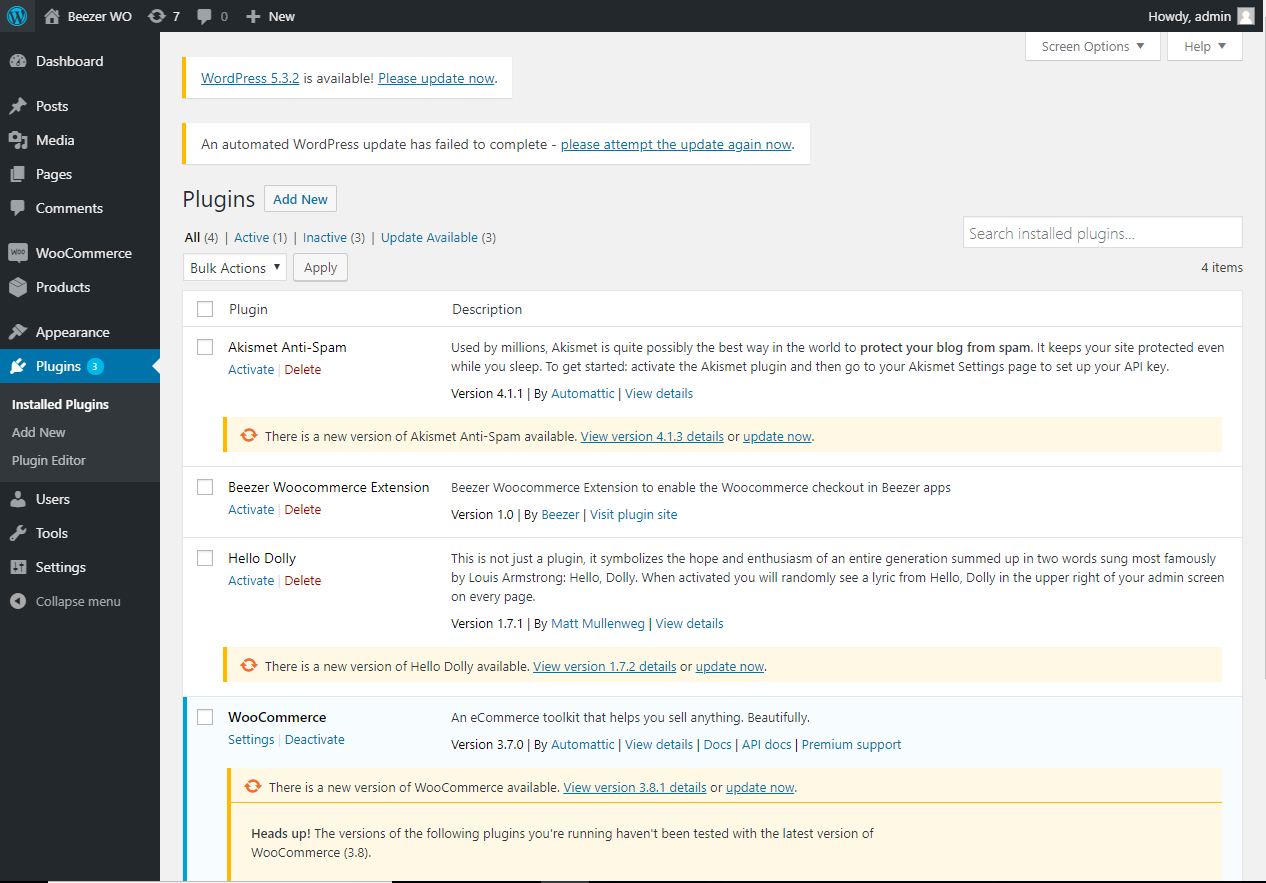
Task: Open the WooCommerce sidebar icon
Action: click(x=18, y=253)
